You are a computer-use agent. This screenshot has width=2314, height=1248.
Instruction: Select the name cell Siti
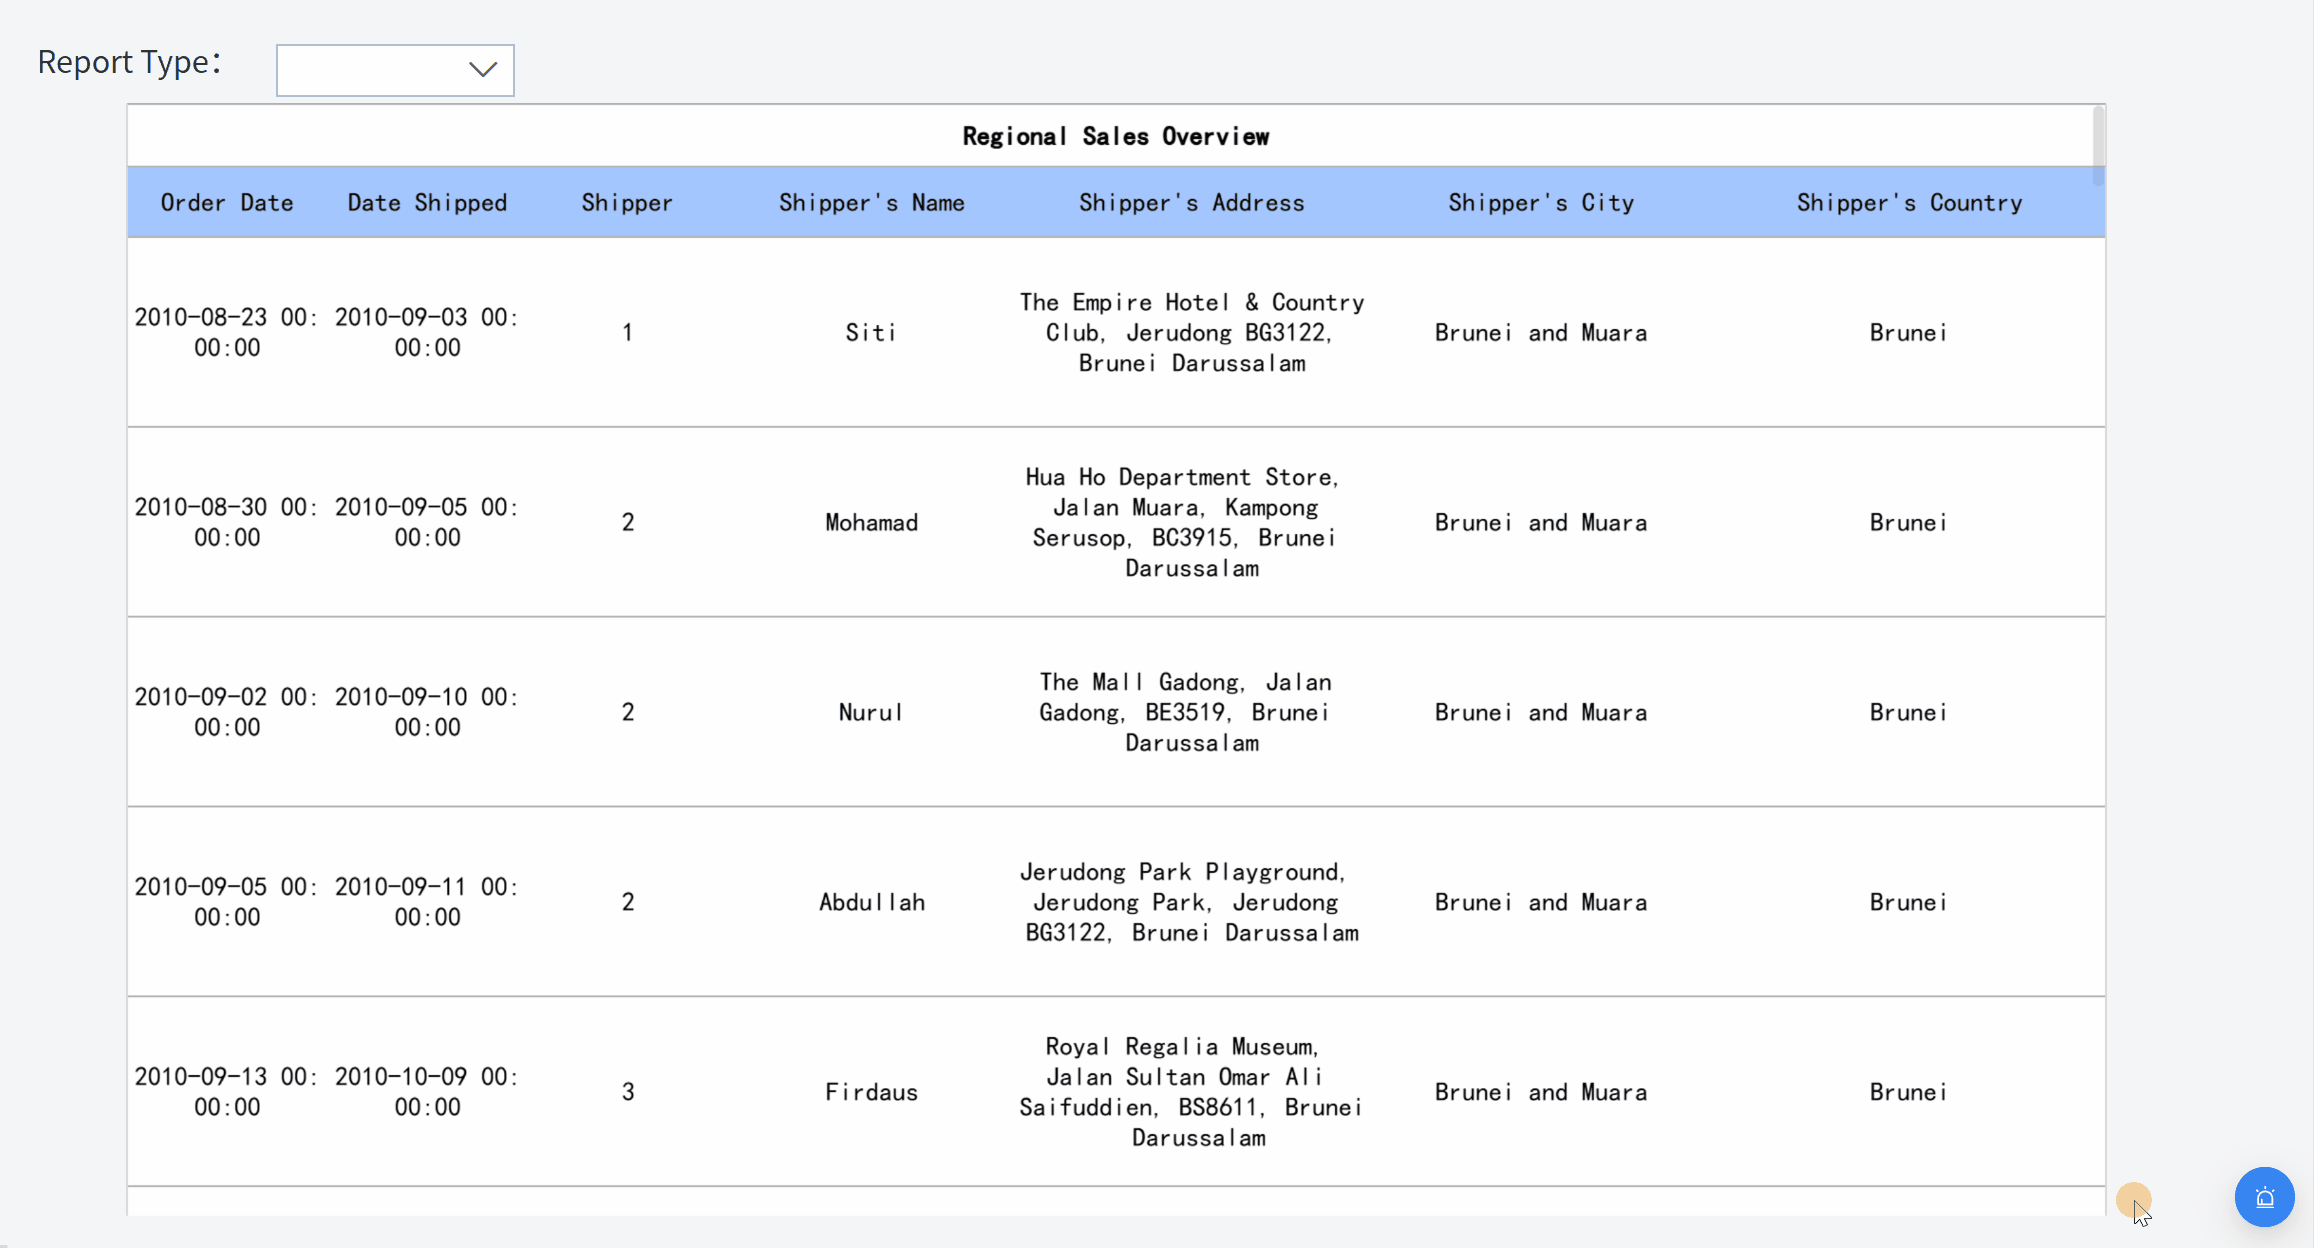pyautogui.click(x=871, y=332)
